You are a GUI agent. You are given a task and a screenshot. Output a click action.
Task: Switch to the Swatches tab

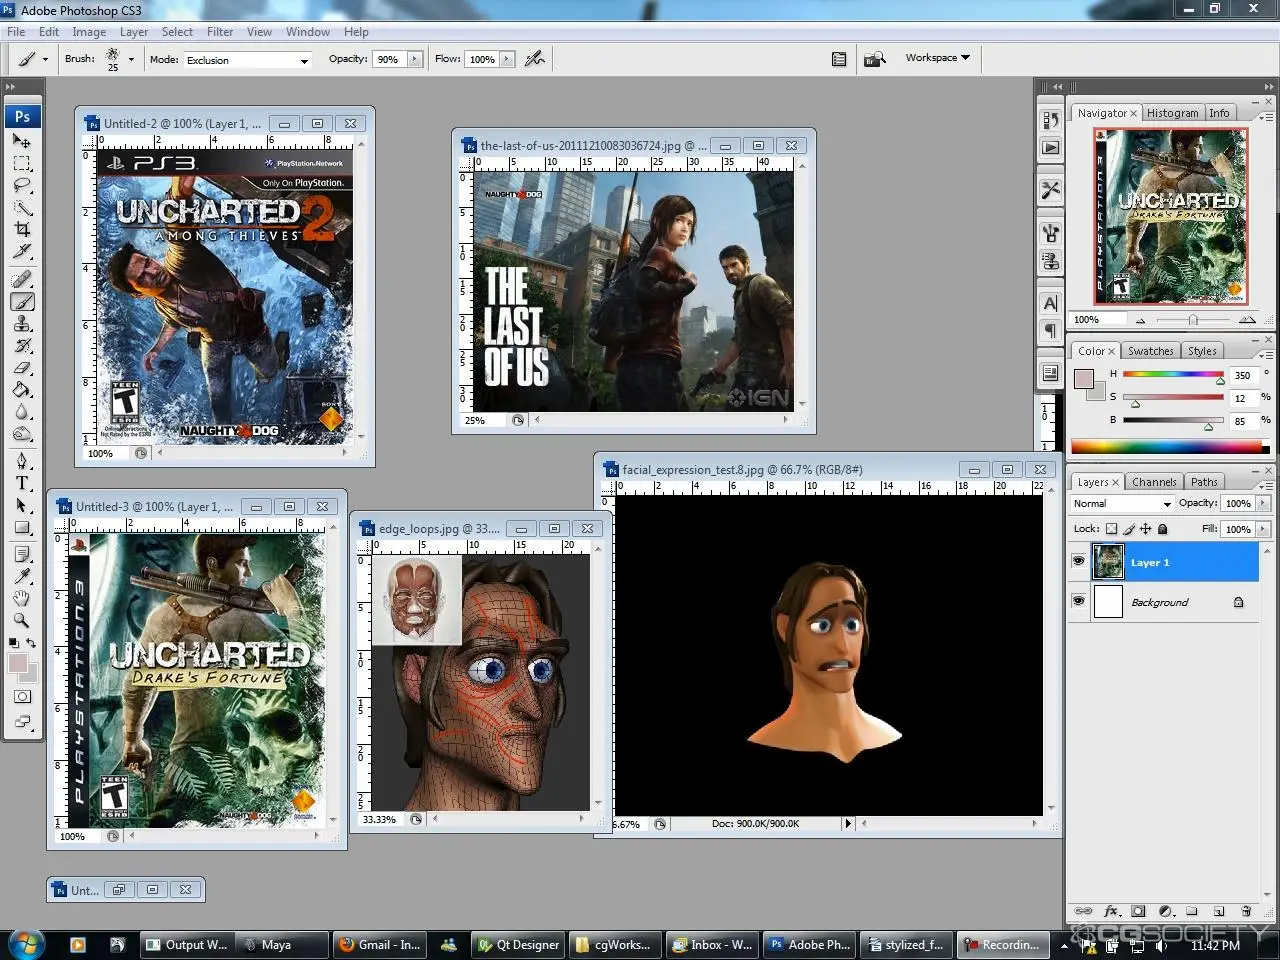pyautogui.click(x=1150, y=351)
